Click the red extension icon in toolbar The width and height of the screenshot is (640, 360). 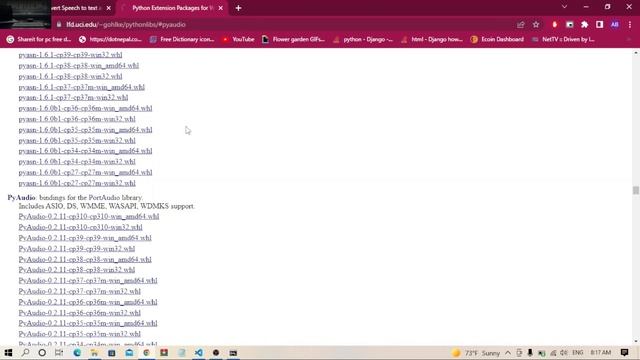(x=554, y=25)
